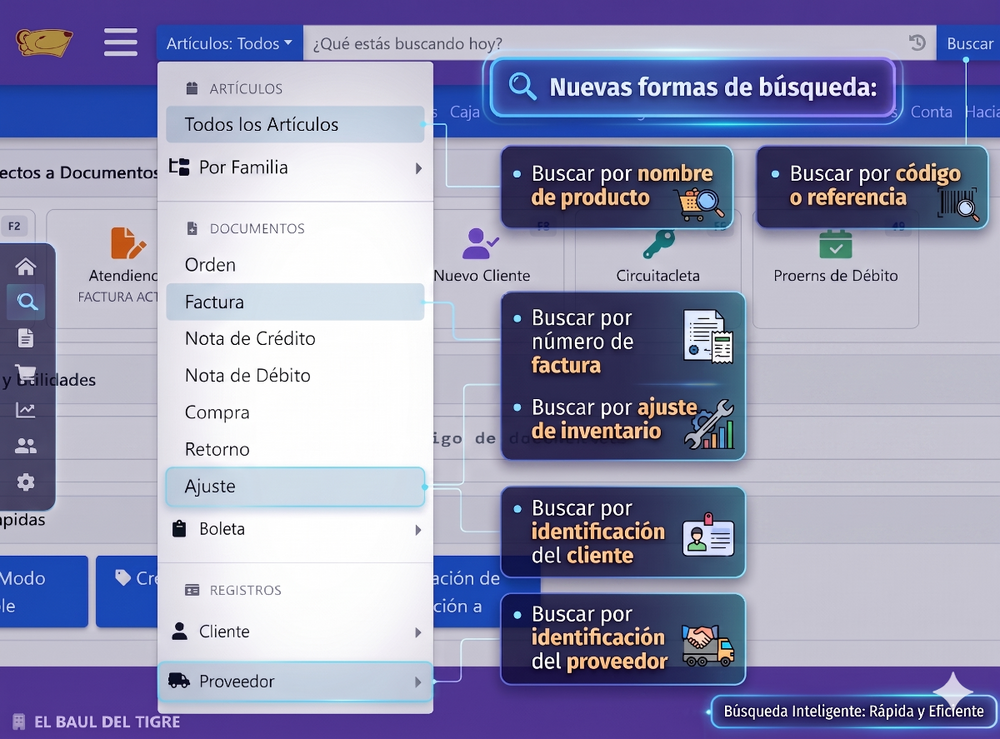Click the Nuevo Cliente person icon
1000x739 pixels.
(480, 243)
